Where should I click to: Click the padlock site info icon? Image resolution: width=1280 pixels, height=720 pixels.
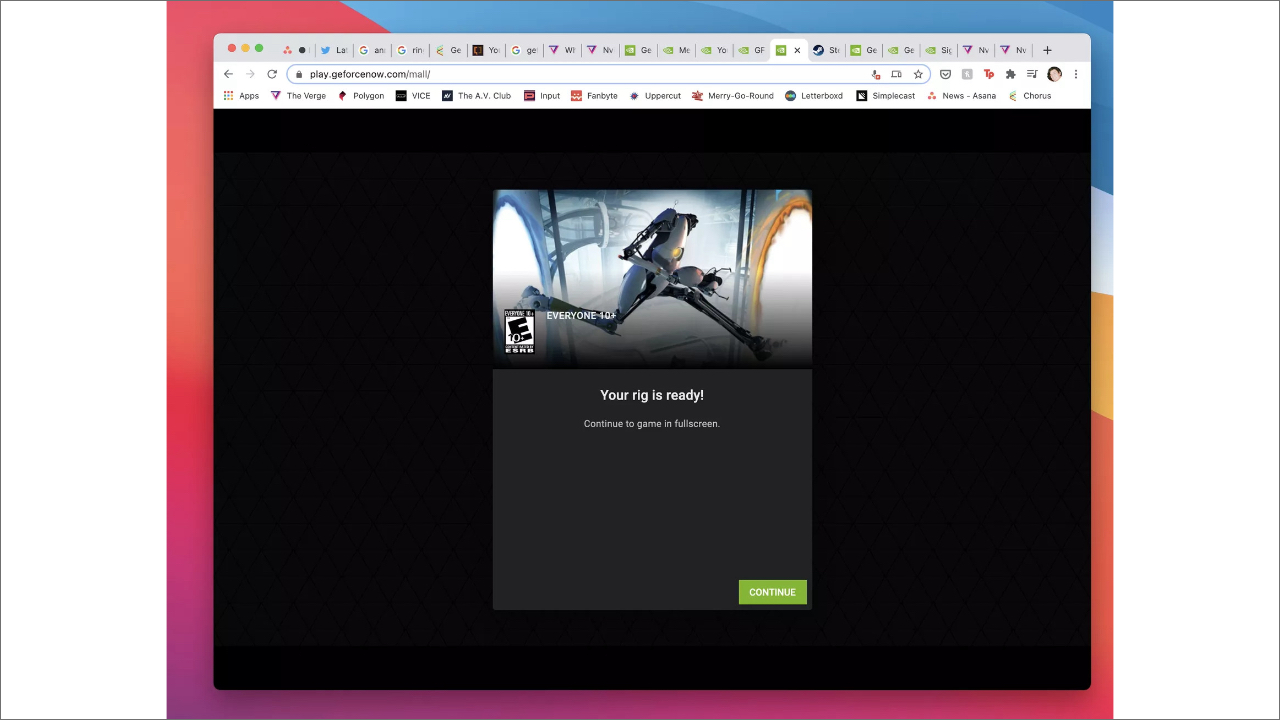point(298,74)
